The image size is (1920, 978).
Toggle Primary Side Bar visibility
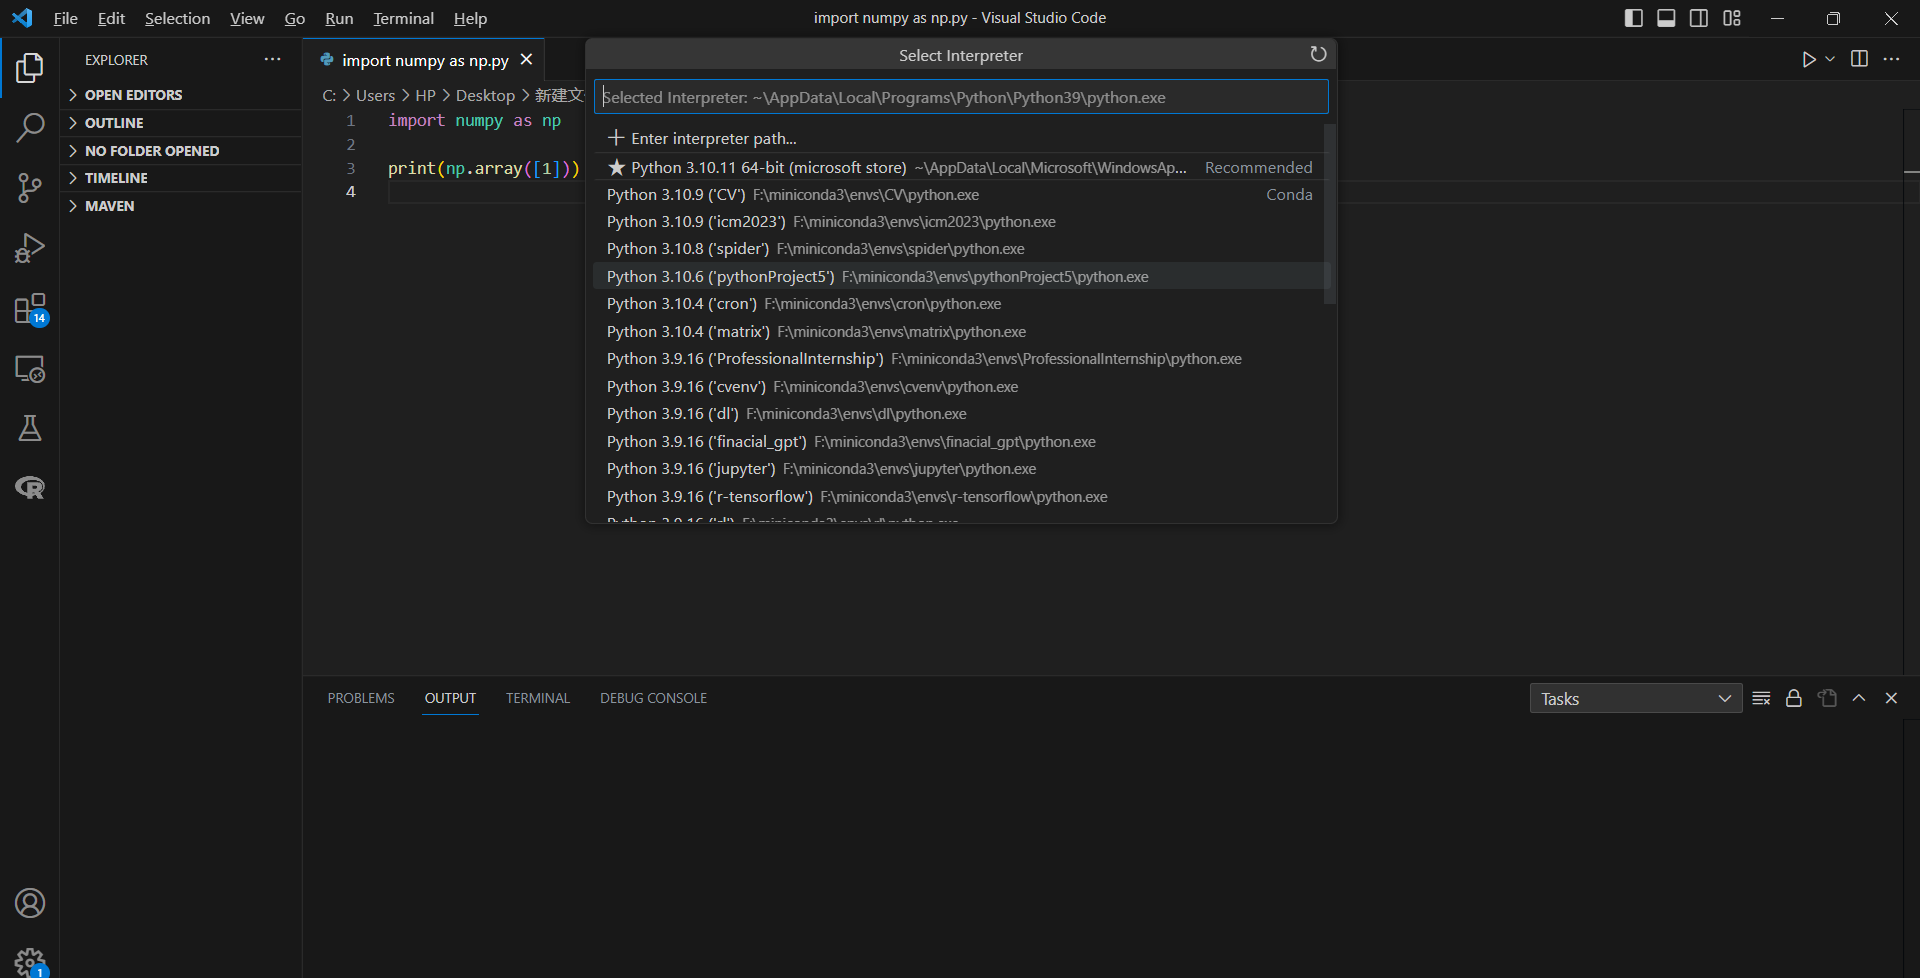[1634, 18]
